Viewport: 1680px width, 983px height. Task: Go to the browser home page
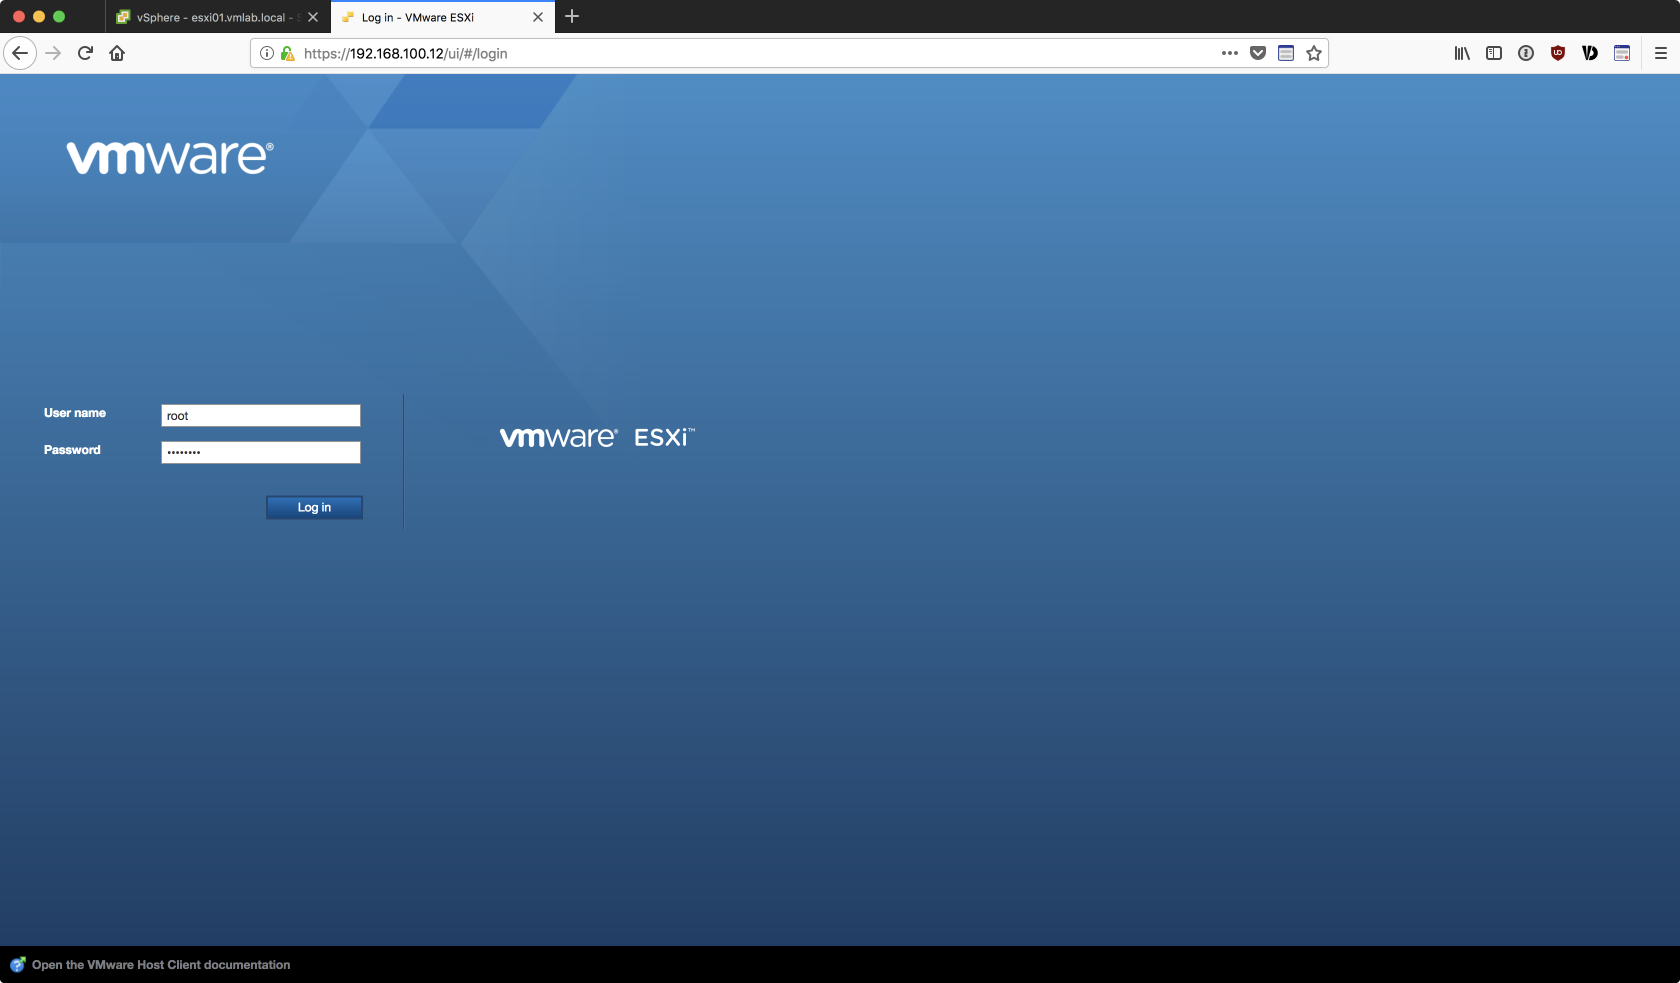click(x=117, y=53)
